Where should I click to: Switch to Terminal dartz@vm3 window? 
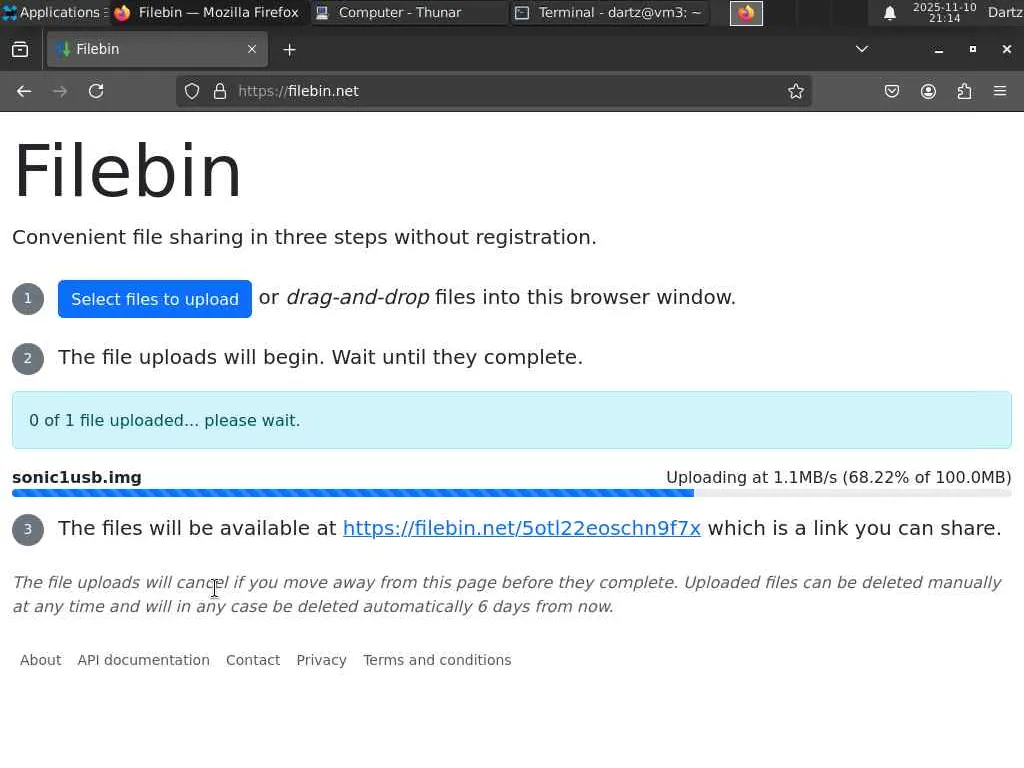click(609, 12)
